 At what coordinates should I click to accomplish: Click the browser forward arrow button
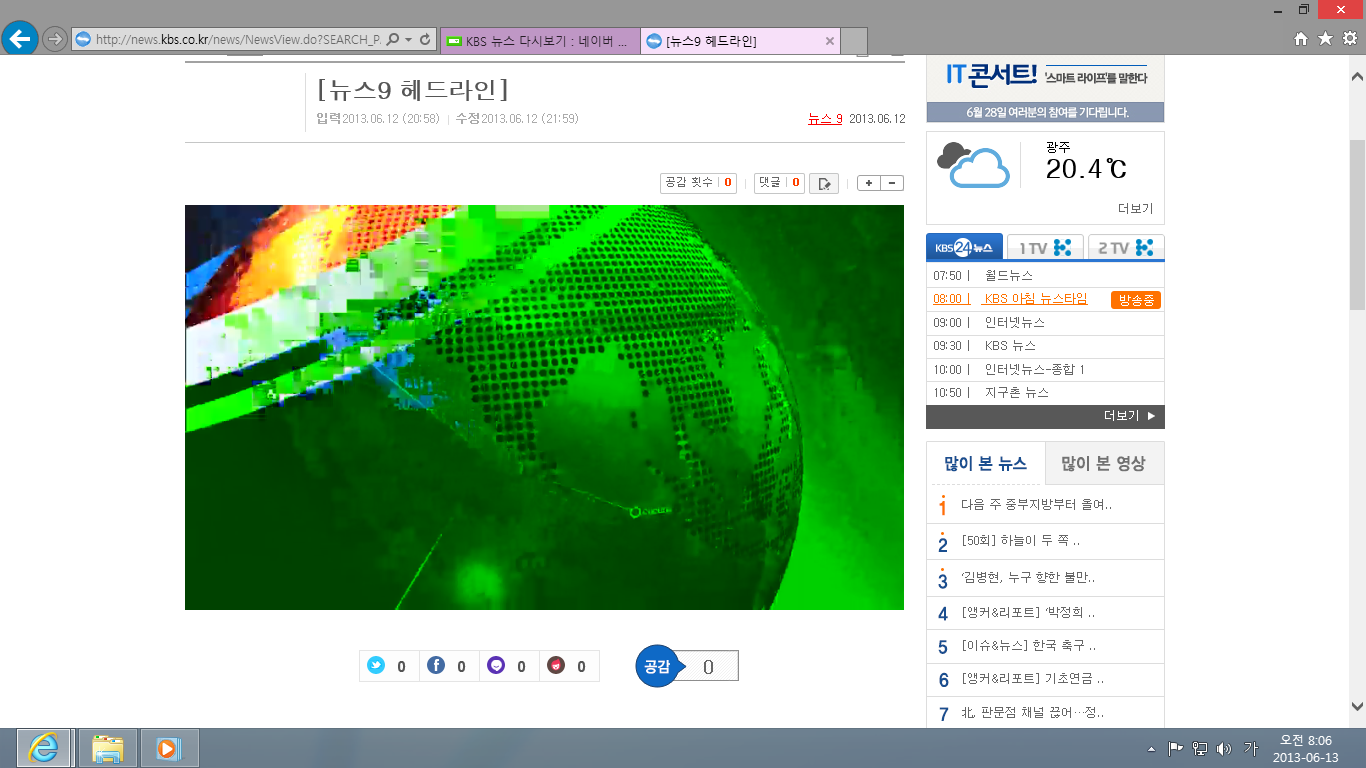[x=55, y=40]
